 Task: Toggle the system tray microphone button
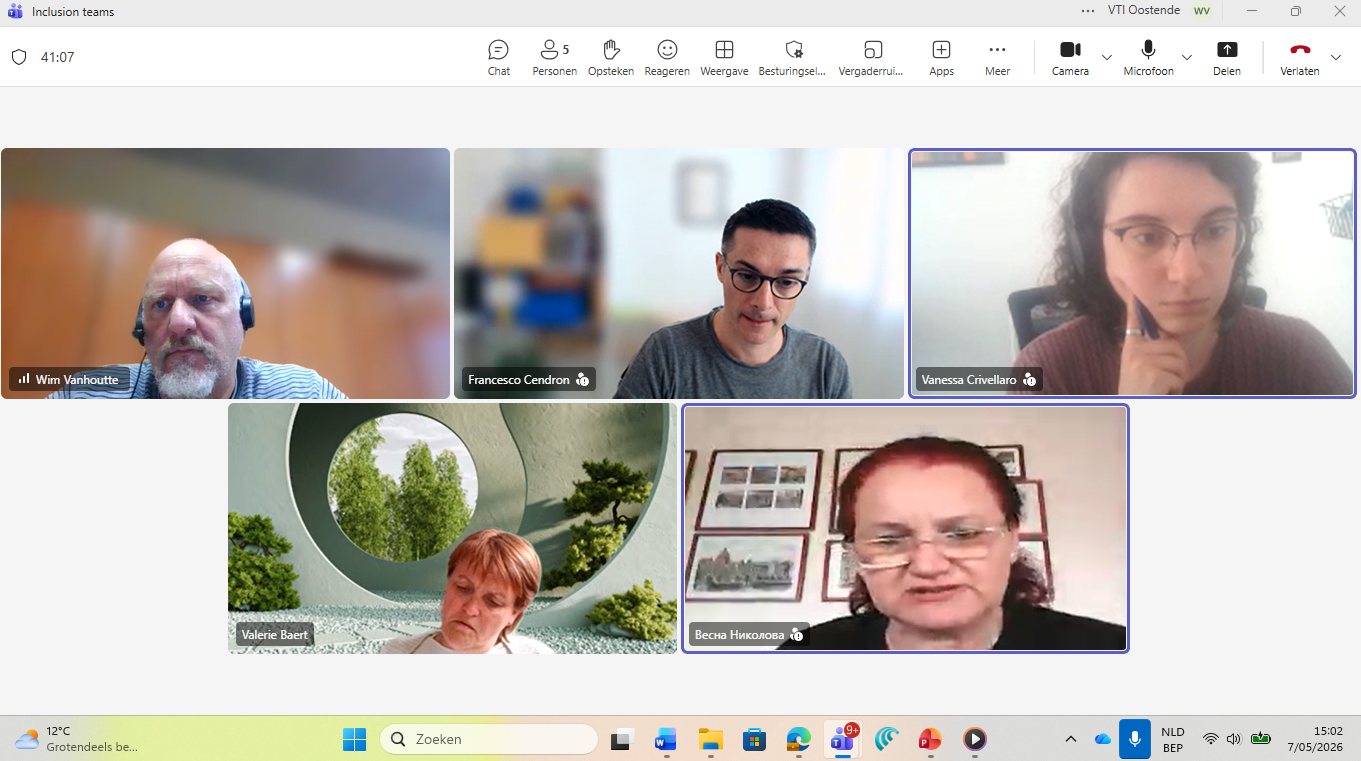tap(1134, 739)
